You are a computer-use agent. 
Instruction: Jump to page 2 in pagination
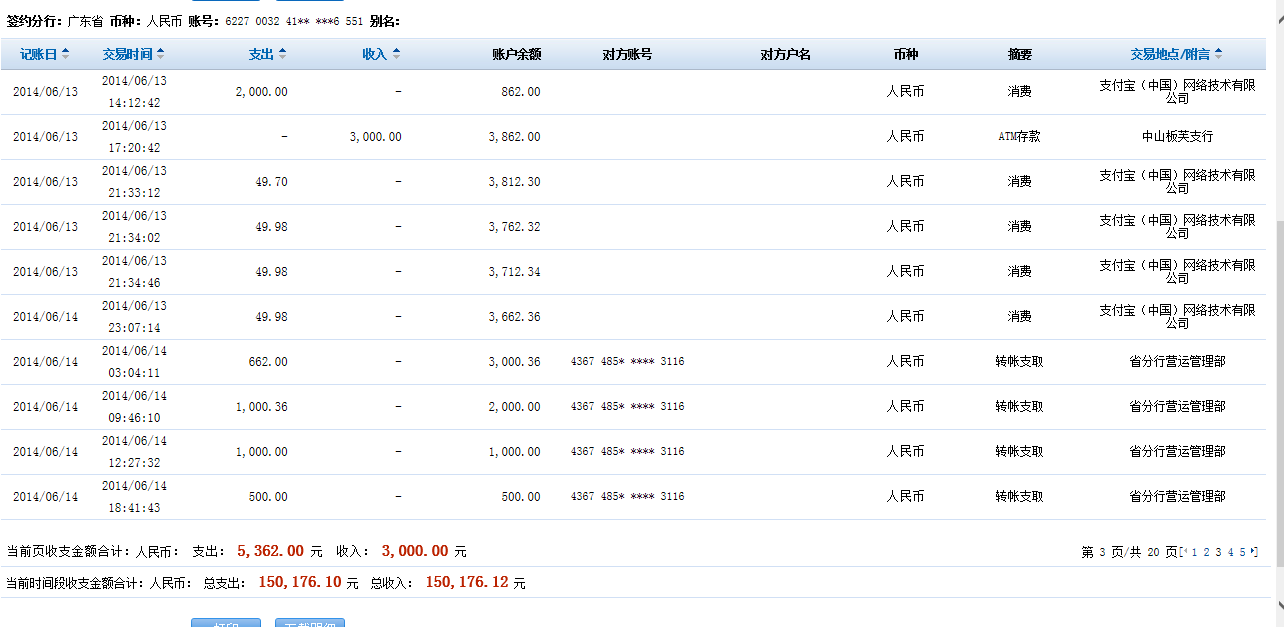[1205, 552]
